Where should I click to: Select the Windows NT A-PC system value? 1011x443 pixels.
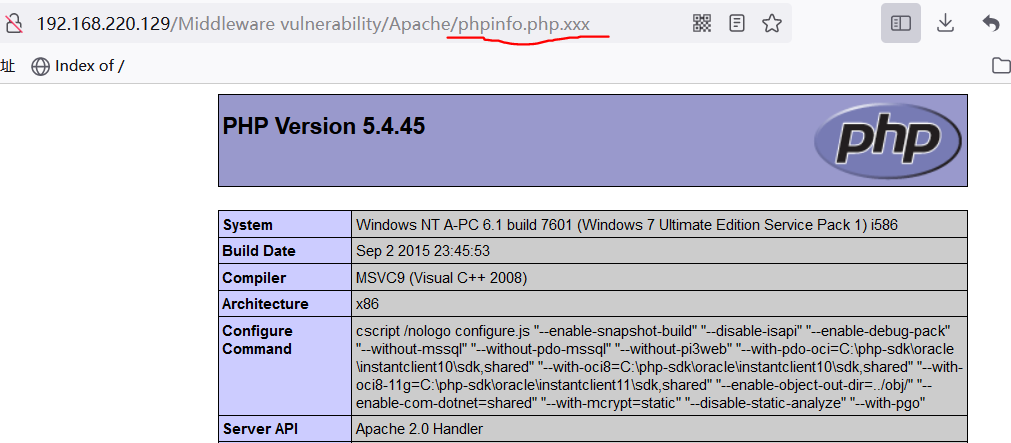(627, 225)
